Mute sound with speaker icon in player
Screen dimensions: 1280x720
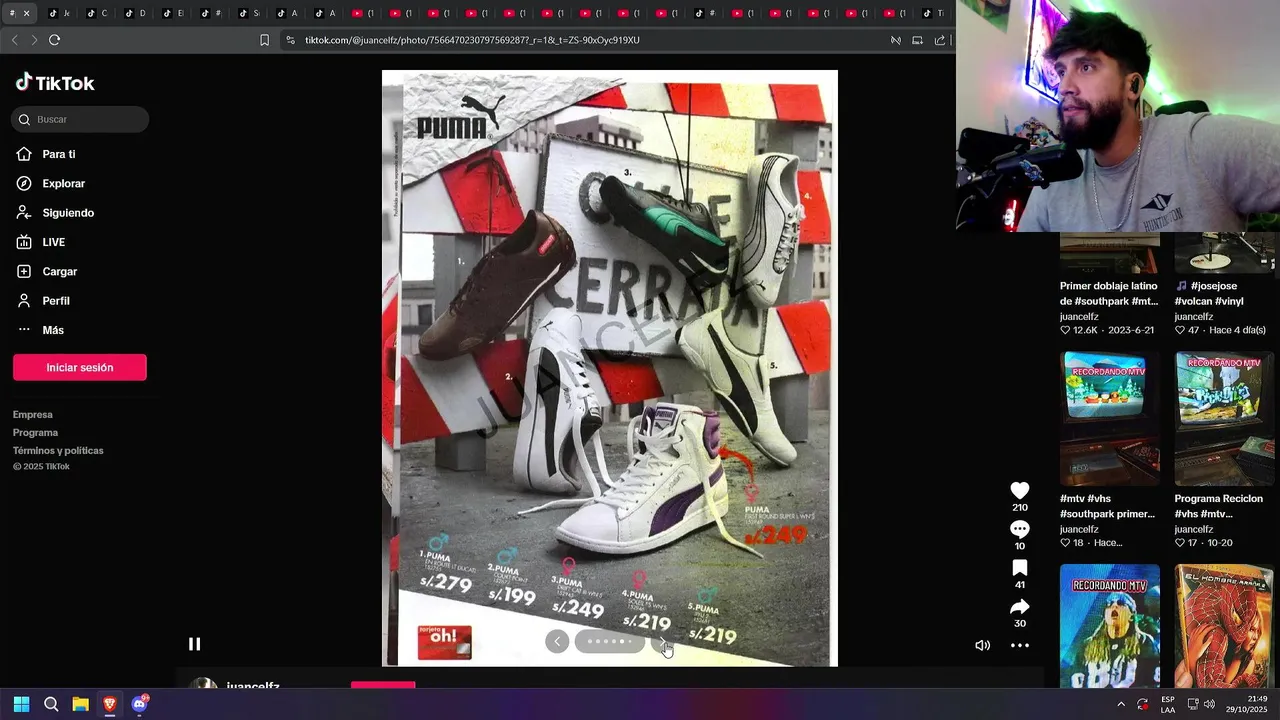coord(982,645)
